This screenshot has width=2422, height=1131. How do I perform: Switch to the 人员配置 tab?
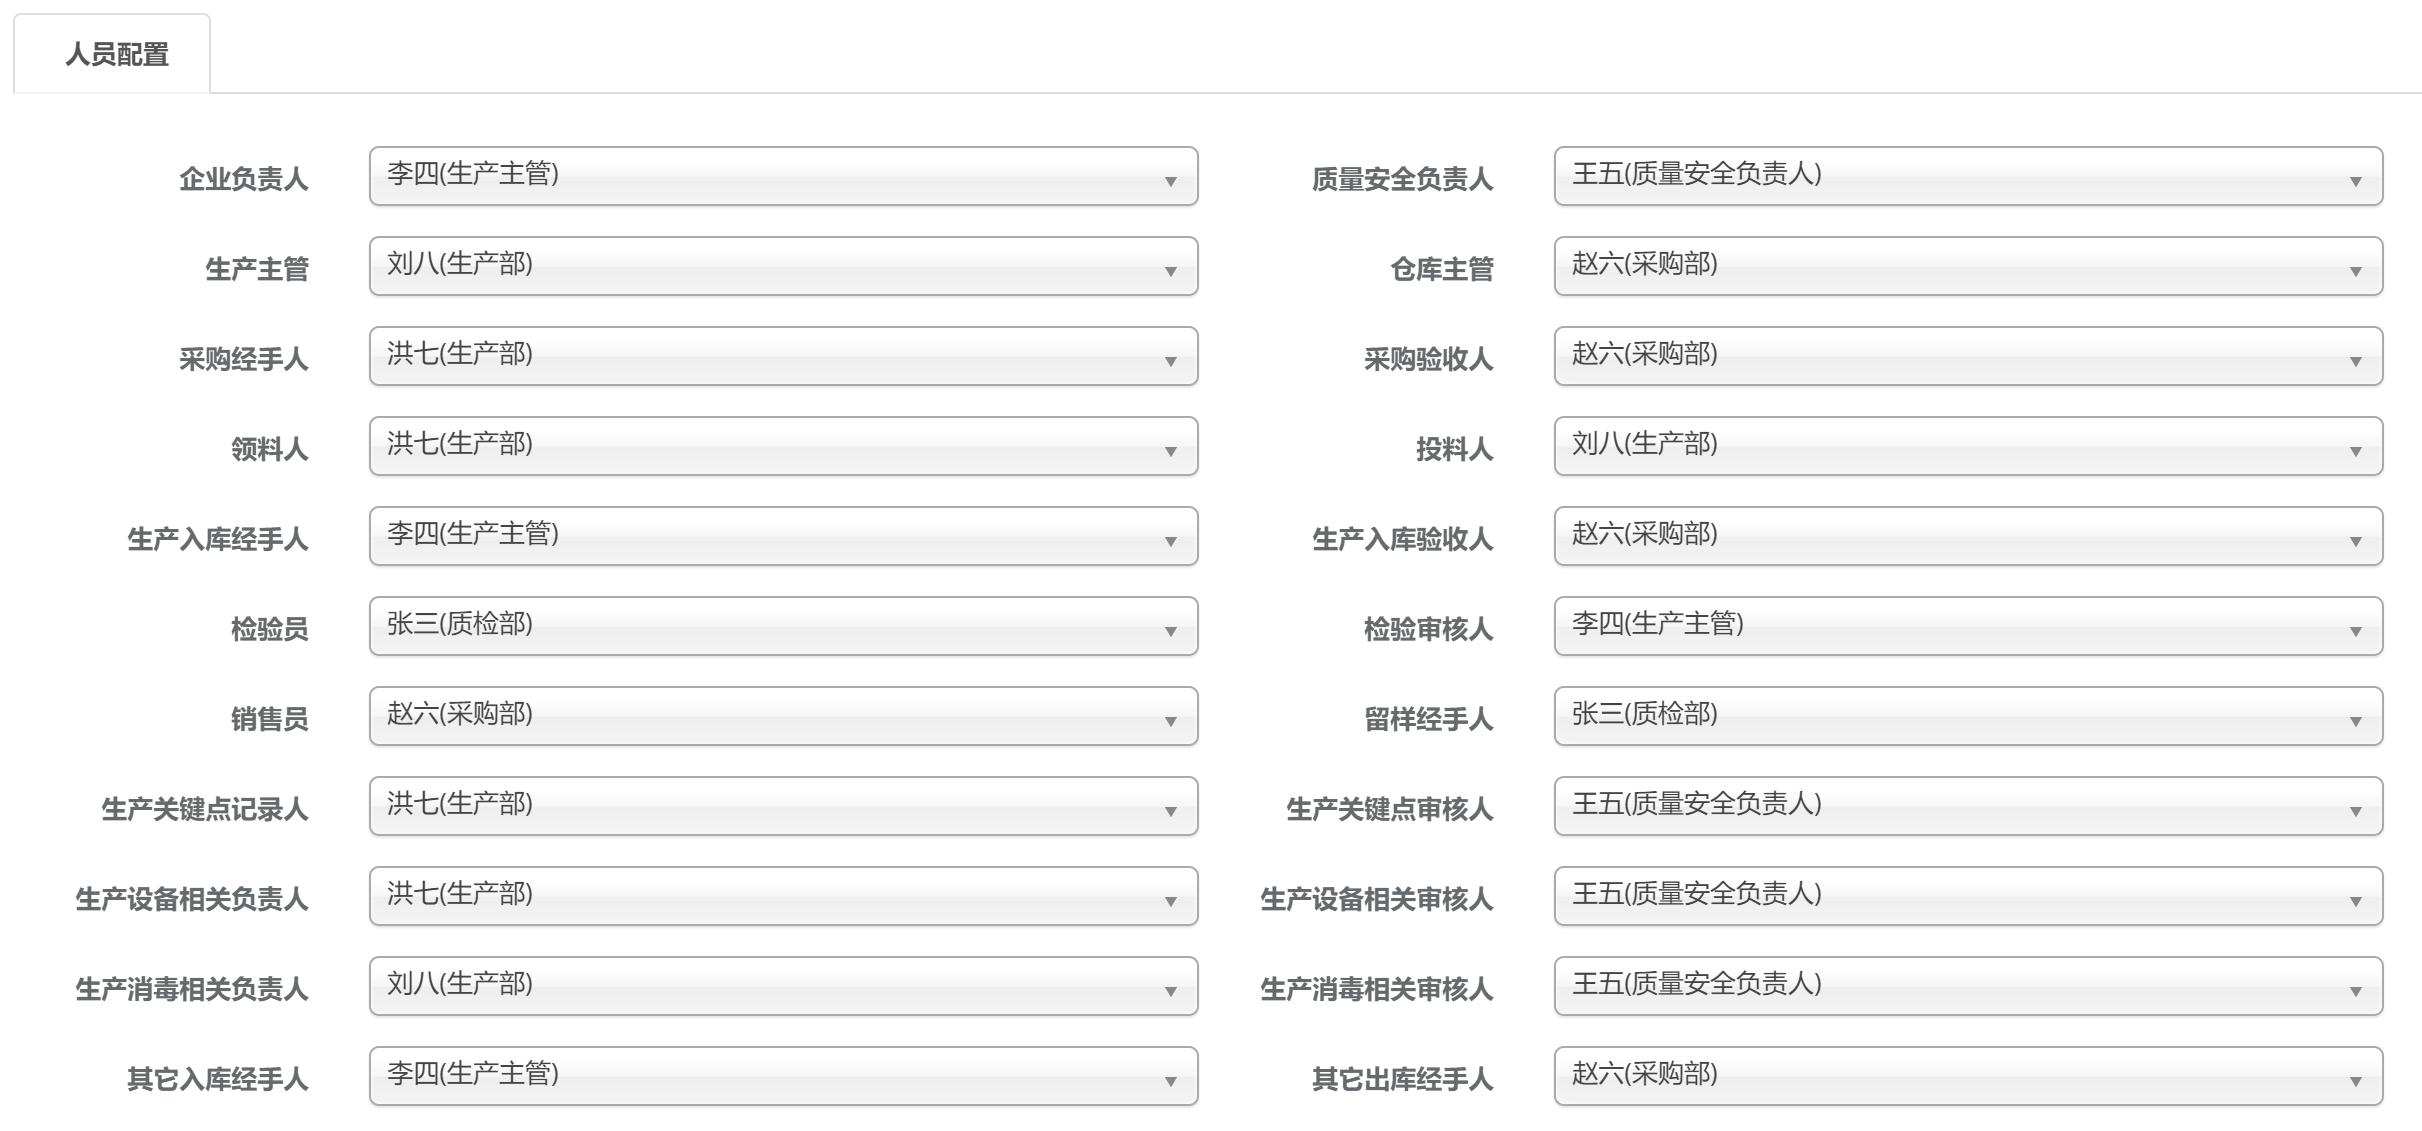pyautogui.click(x=116, y=54)
